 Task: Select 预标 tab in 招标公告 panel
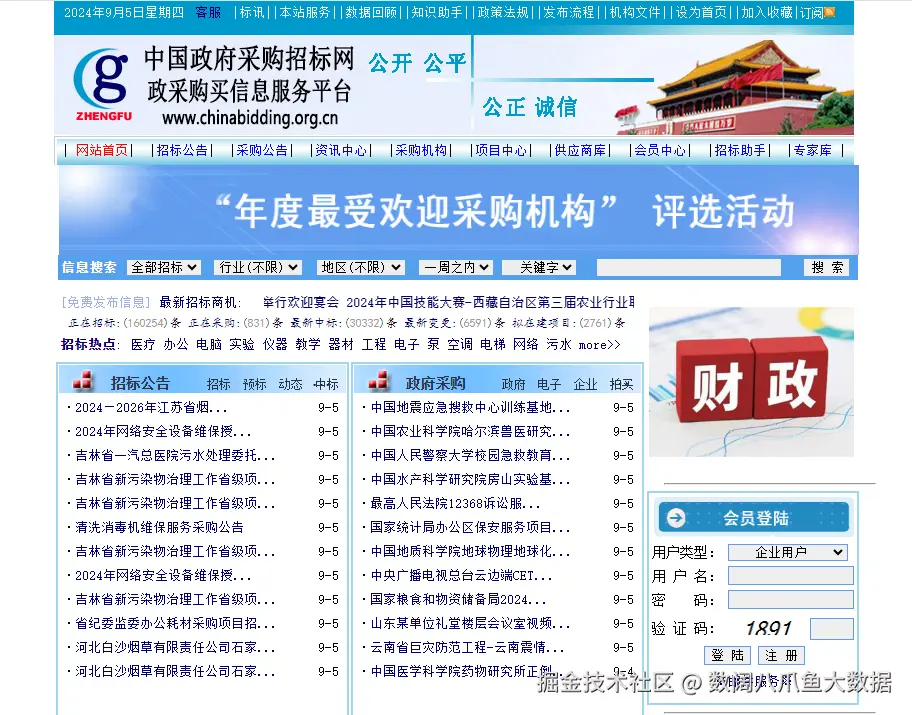254,384
